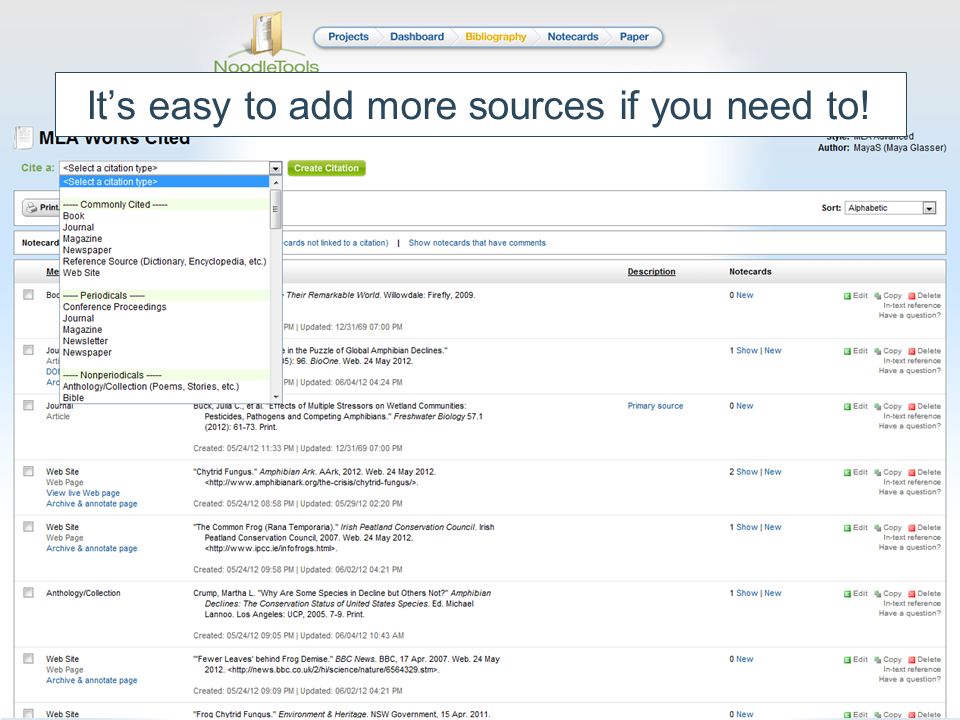This screenshot has width=960, height=720.
Task: Check the box for Anthology/Collection entry
Action: [x=28, y=593]
